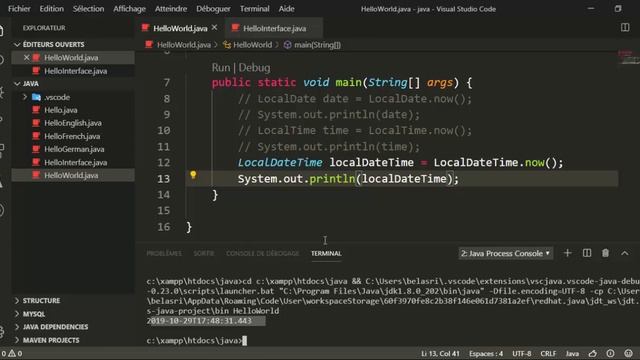
Task: Maximize the terminal panel with the chevron
Action: 624,253
